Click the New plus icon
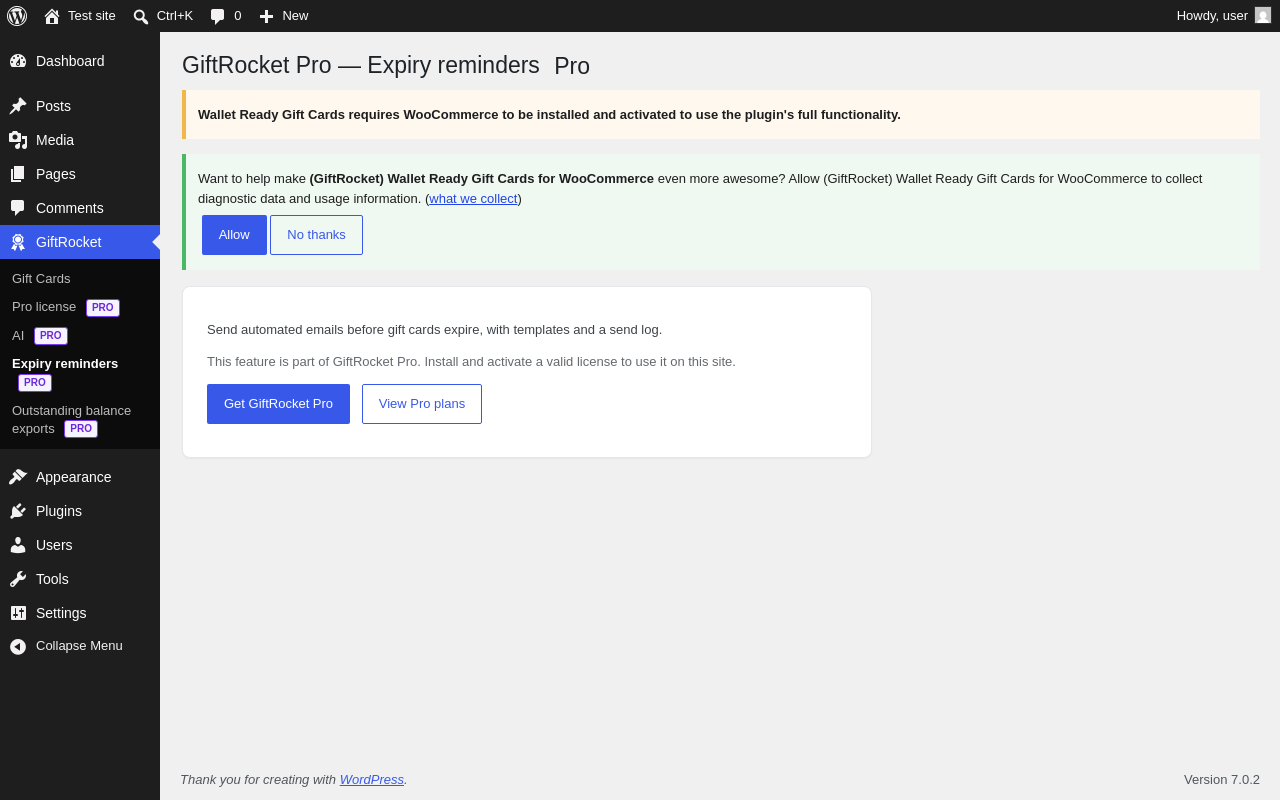This screenshot has width=1280, height=800. (266, 16)
